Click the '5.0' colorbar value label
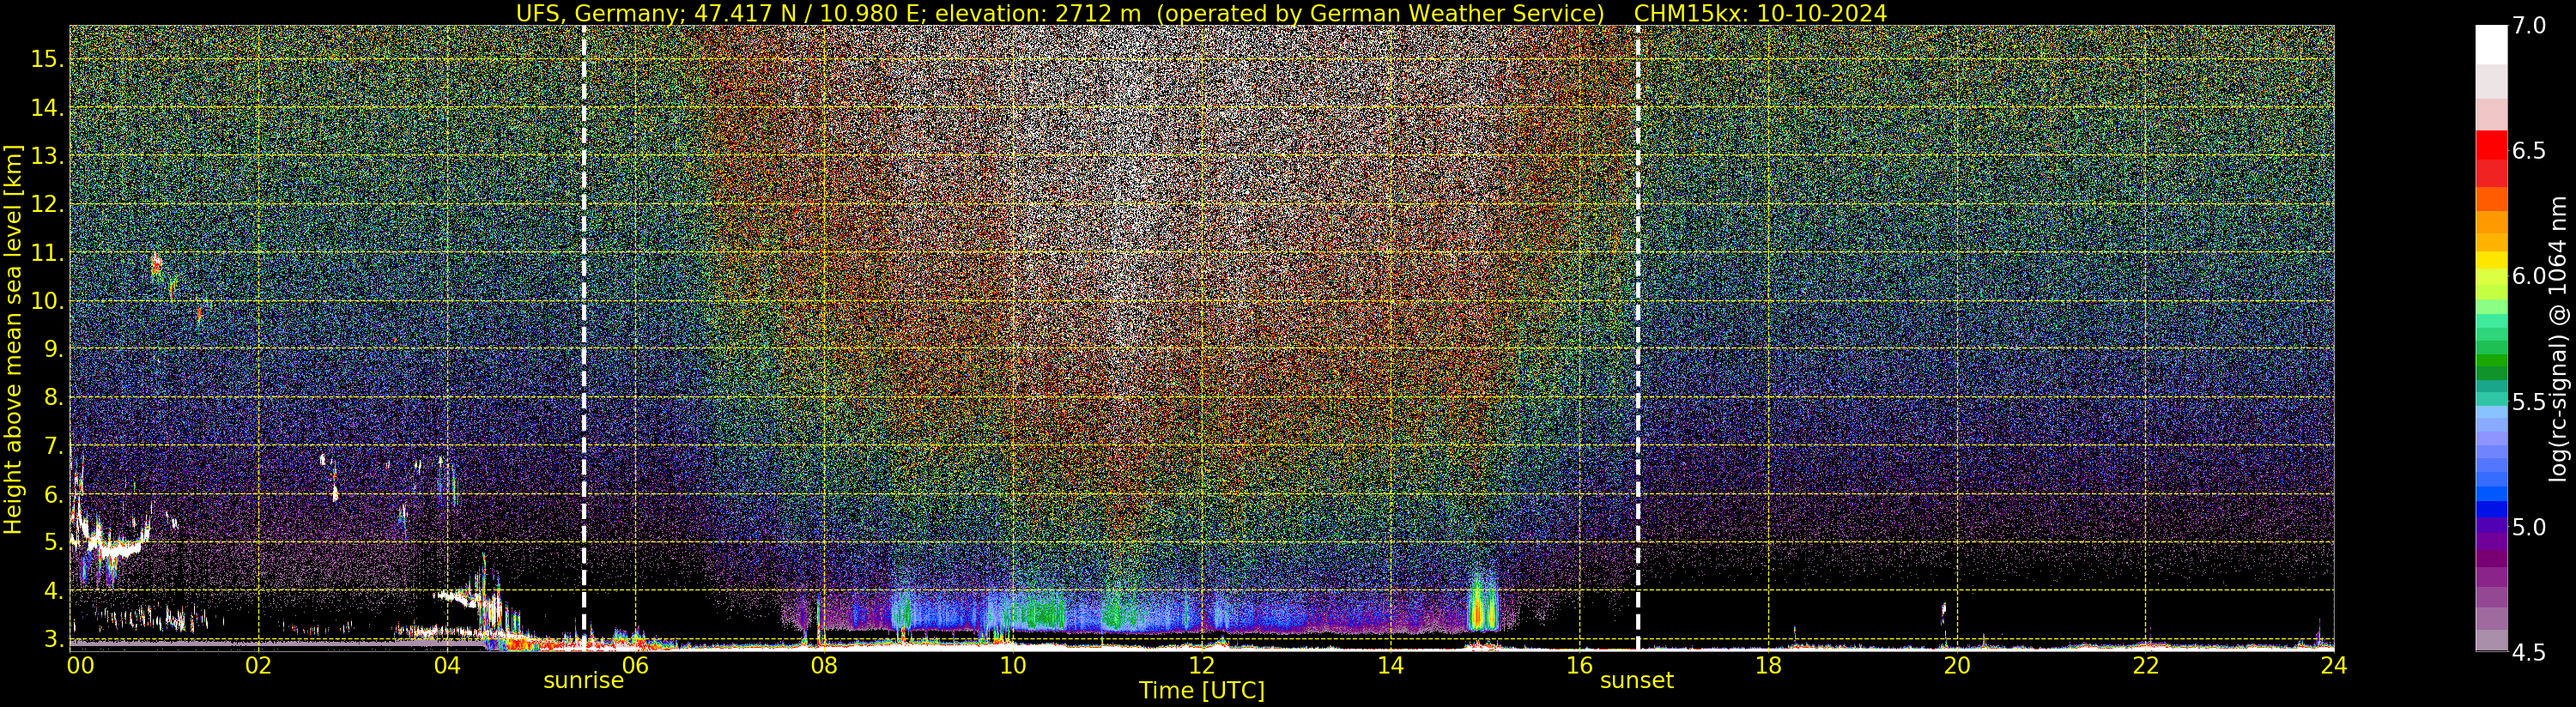This screenshot has height=707, width=2576. (x=2529, y=527)
